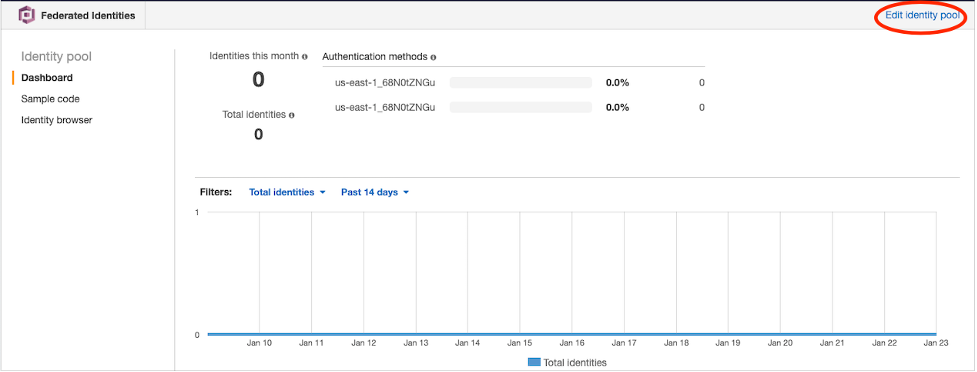The width and height of the screenshot is (977, 372).
Task: Click the Jan 10 label on chart axis
Action: tap(259, 343)
